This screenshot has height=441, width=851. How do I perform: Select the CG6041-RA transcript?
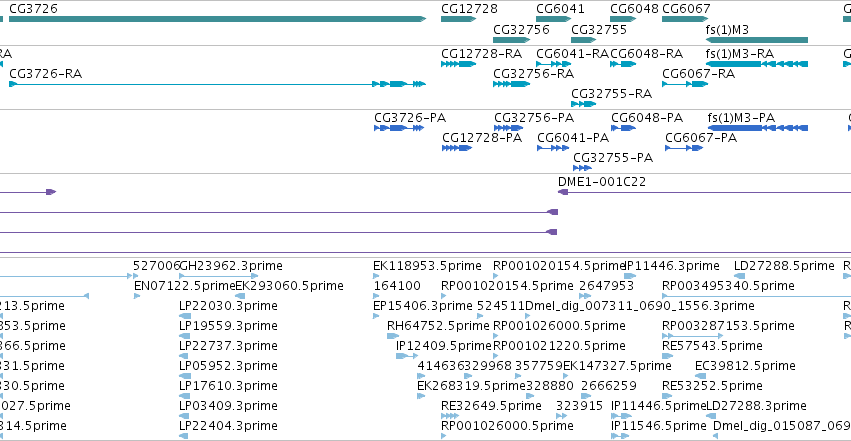tap(554, 64)
